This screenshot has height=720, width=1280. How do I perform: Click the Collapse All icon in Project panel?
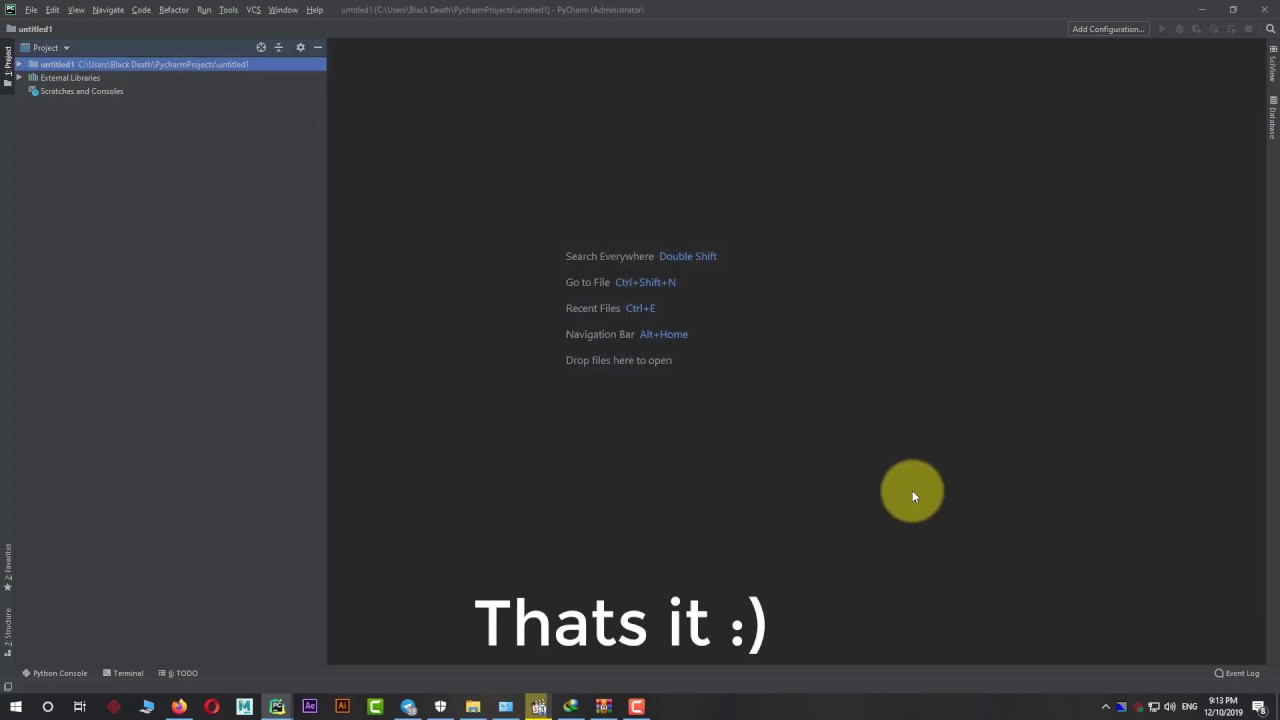click(279, 47)
